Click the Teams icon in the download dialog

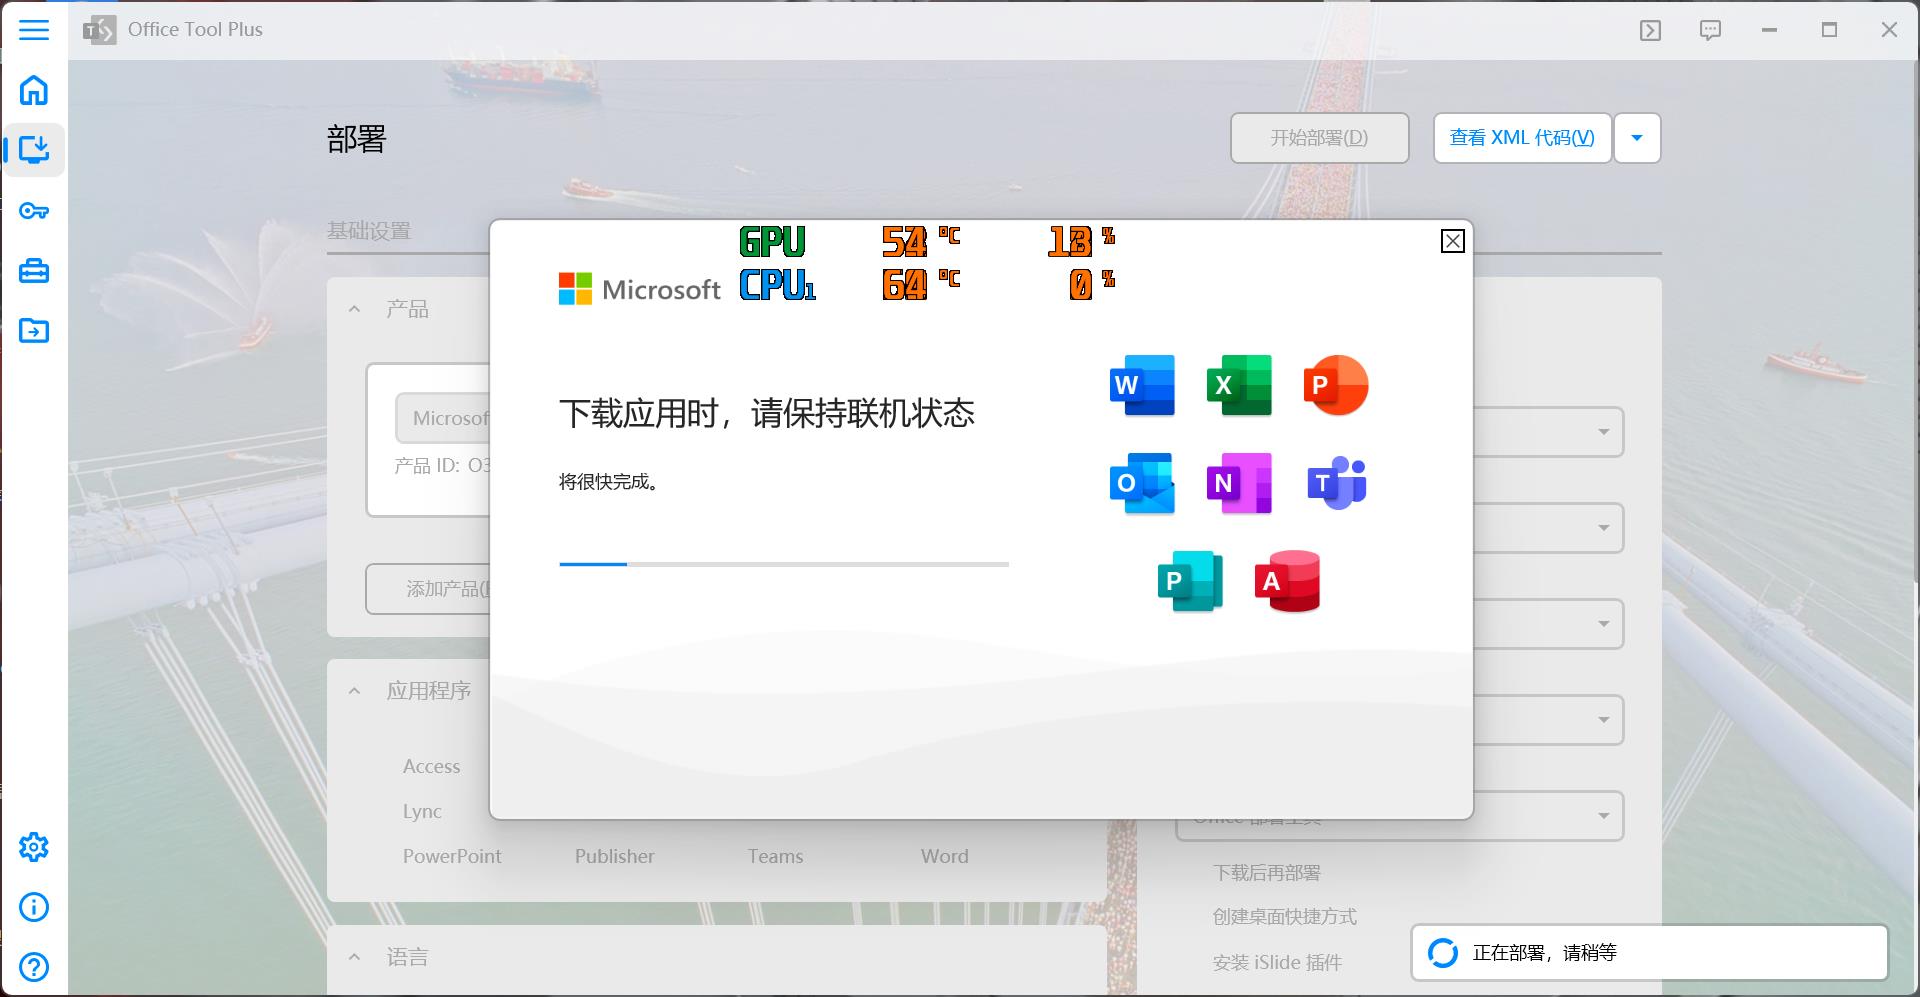(1337, 483)
